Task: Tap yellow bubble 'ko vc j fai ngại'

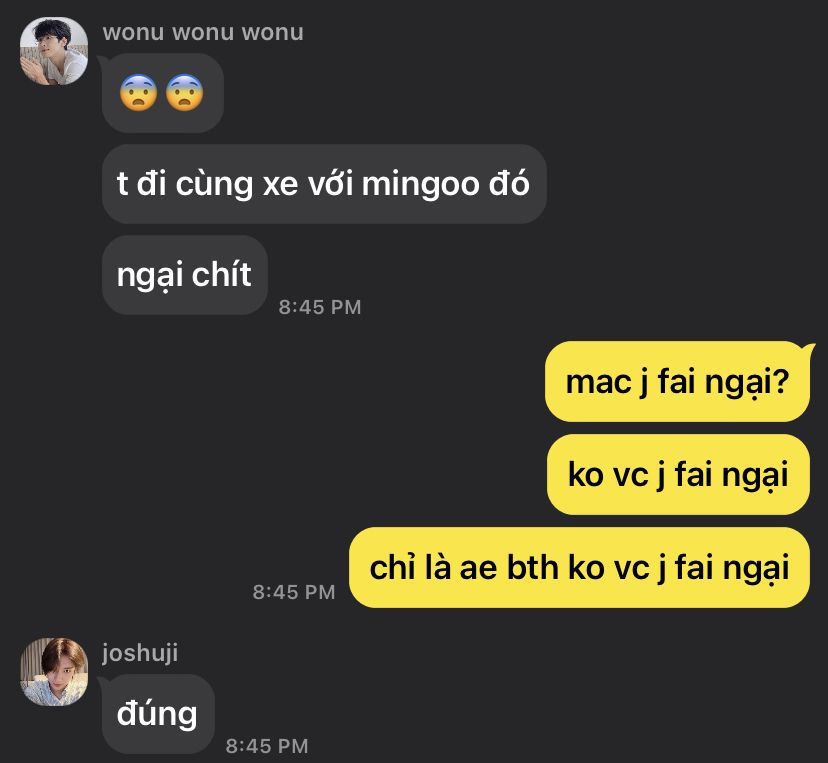Action: 678,474
